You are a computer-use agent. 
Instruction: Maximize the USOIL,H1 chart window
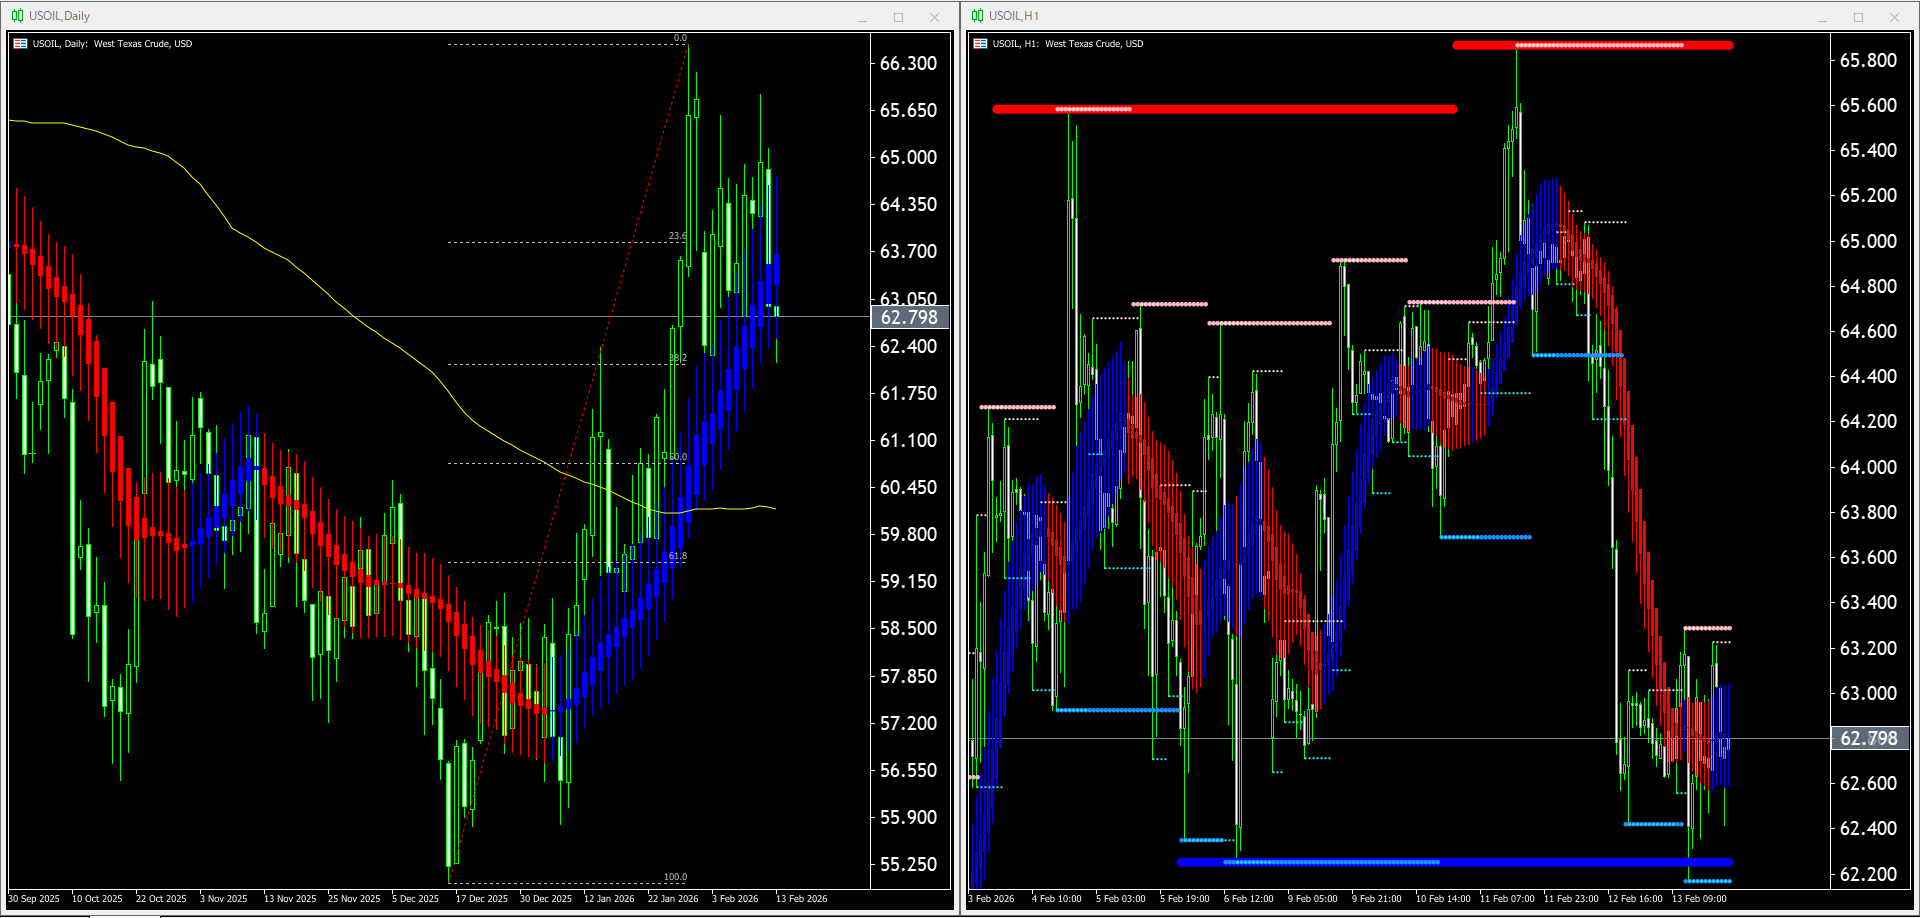1858,17
